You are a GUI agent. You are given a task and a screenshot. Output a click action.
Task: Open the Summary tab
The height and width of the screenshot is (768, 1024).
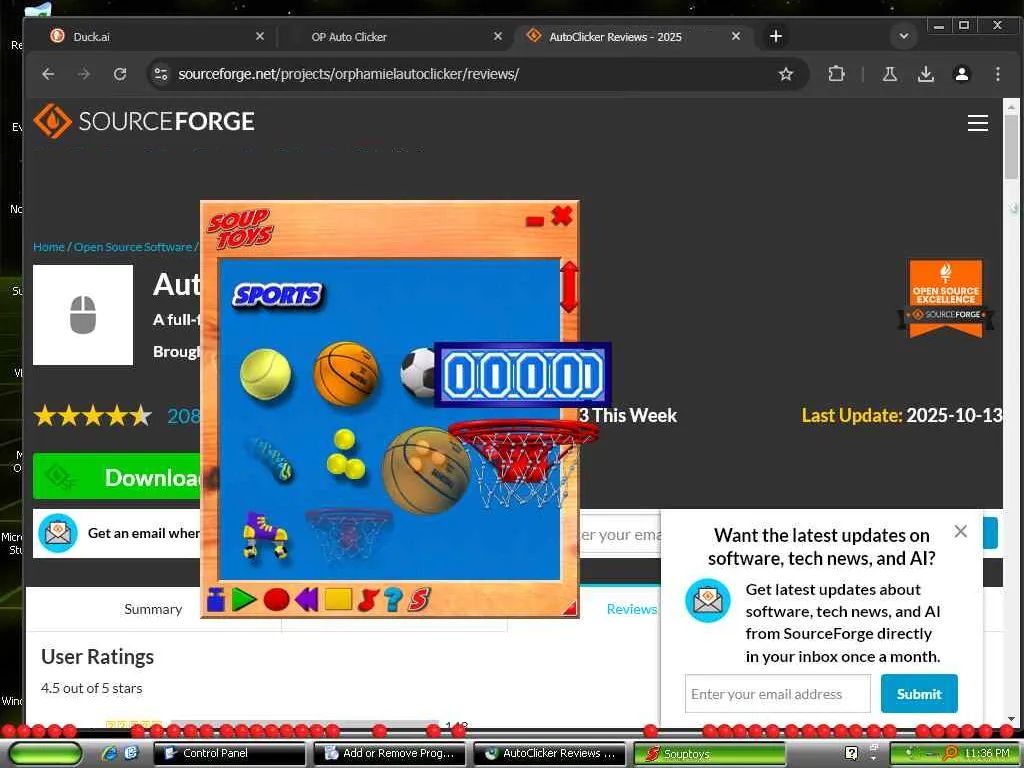coord(153,609)
